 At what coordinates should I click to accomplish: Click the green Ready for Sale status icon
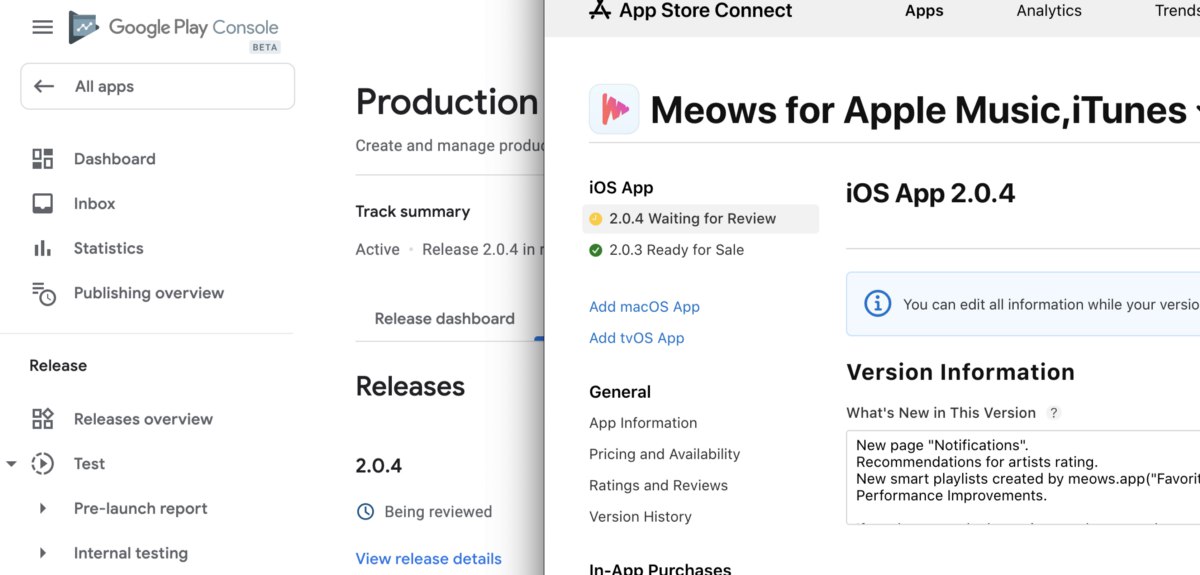[596, 250]
